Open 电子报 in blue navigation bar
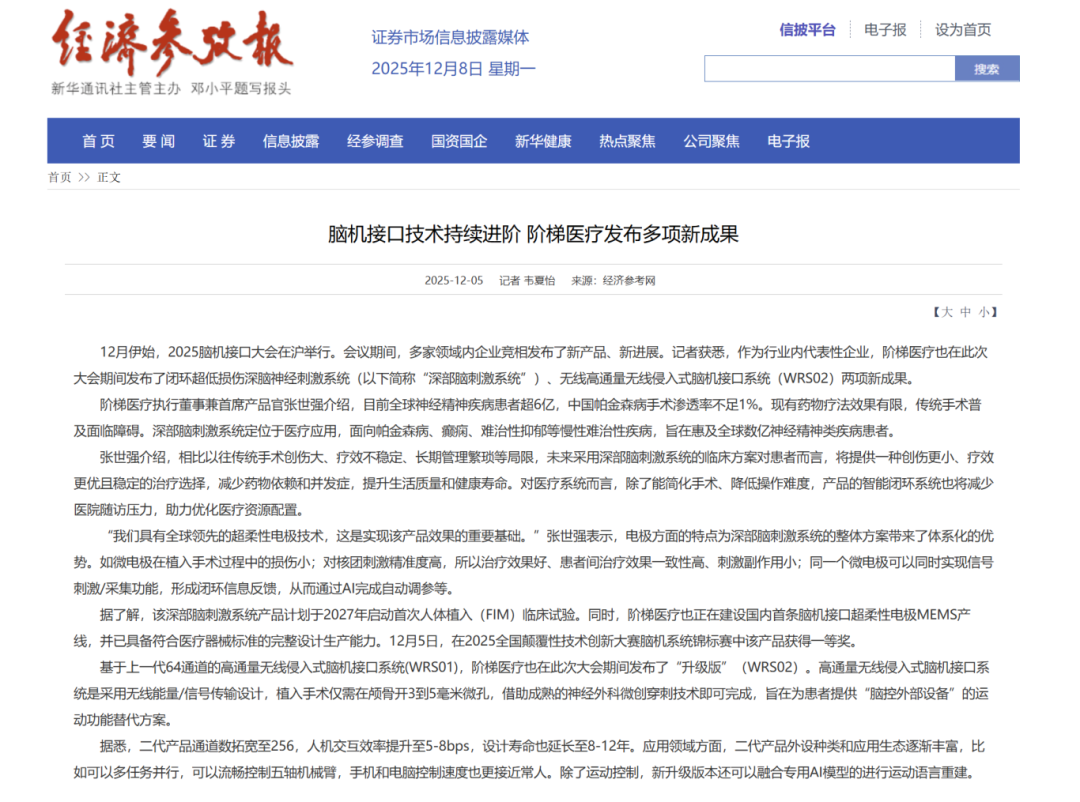 click(x=789, y=141)
